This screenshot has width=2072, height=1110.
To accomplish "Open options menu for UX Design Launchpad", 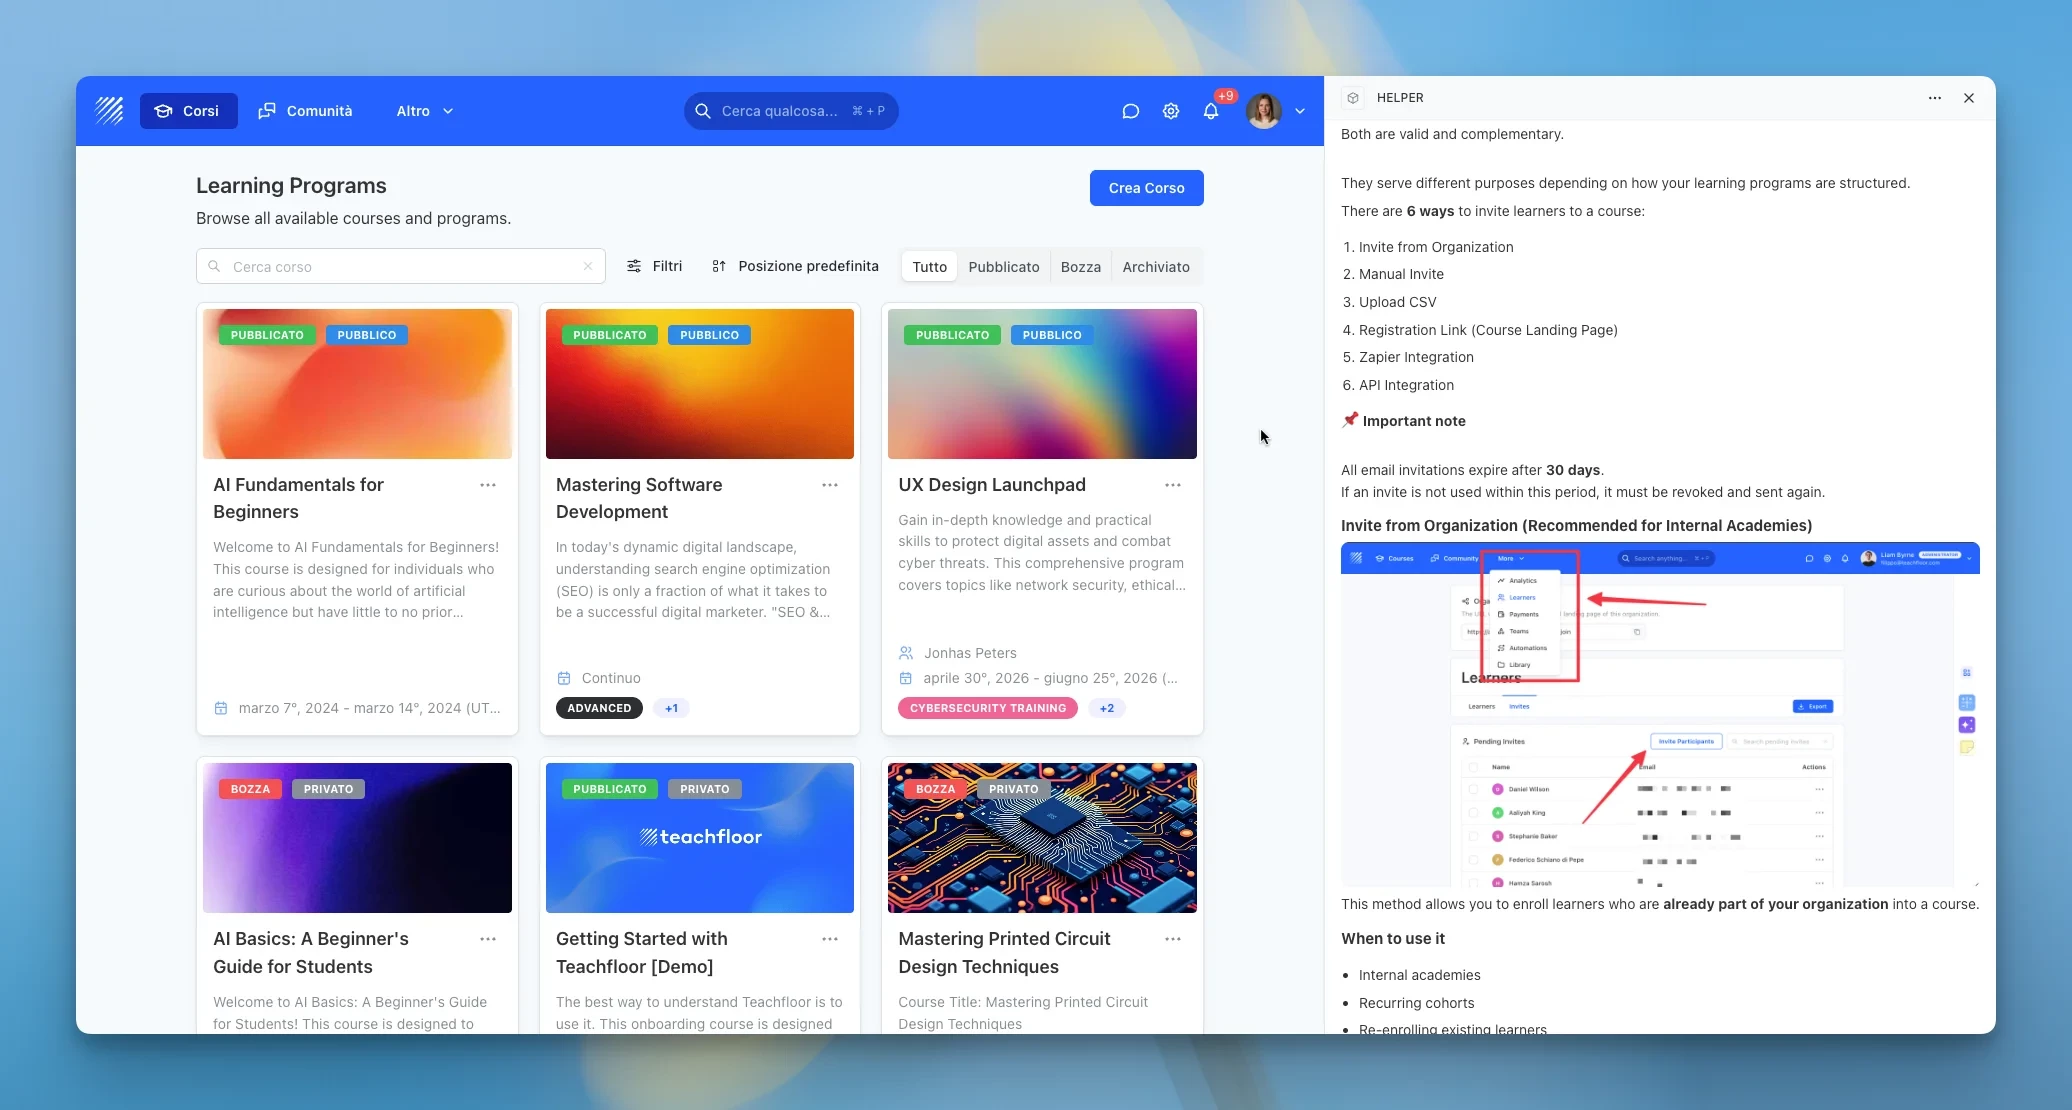I will point(1173,485).
